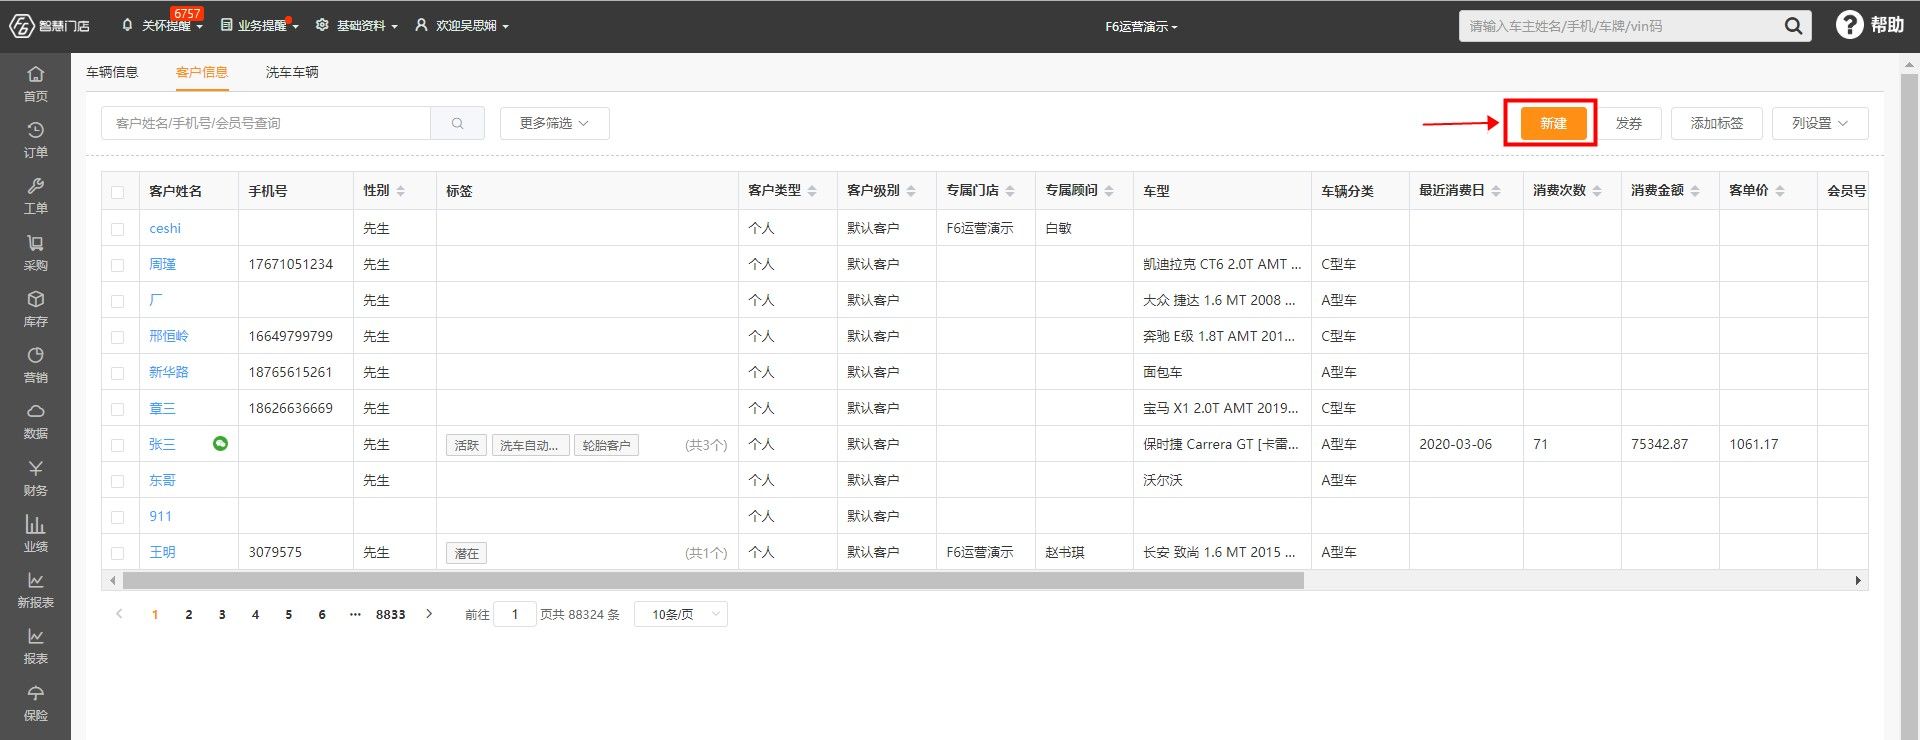Go to page 6
Screen dimensions: 1920x740
point(322,614)
